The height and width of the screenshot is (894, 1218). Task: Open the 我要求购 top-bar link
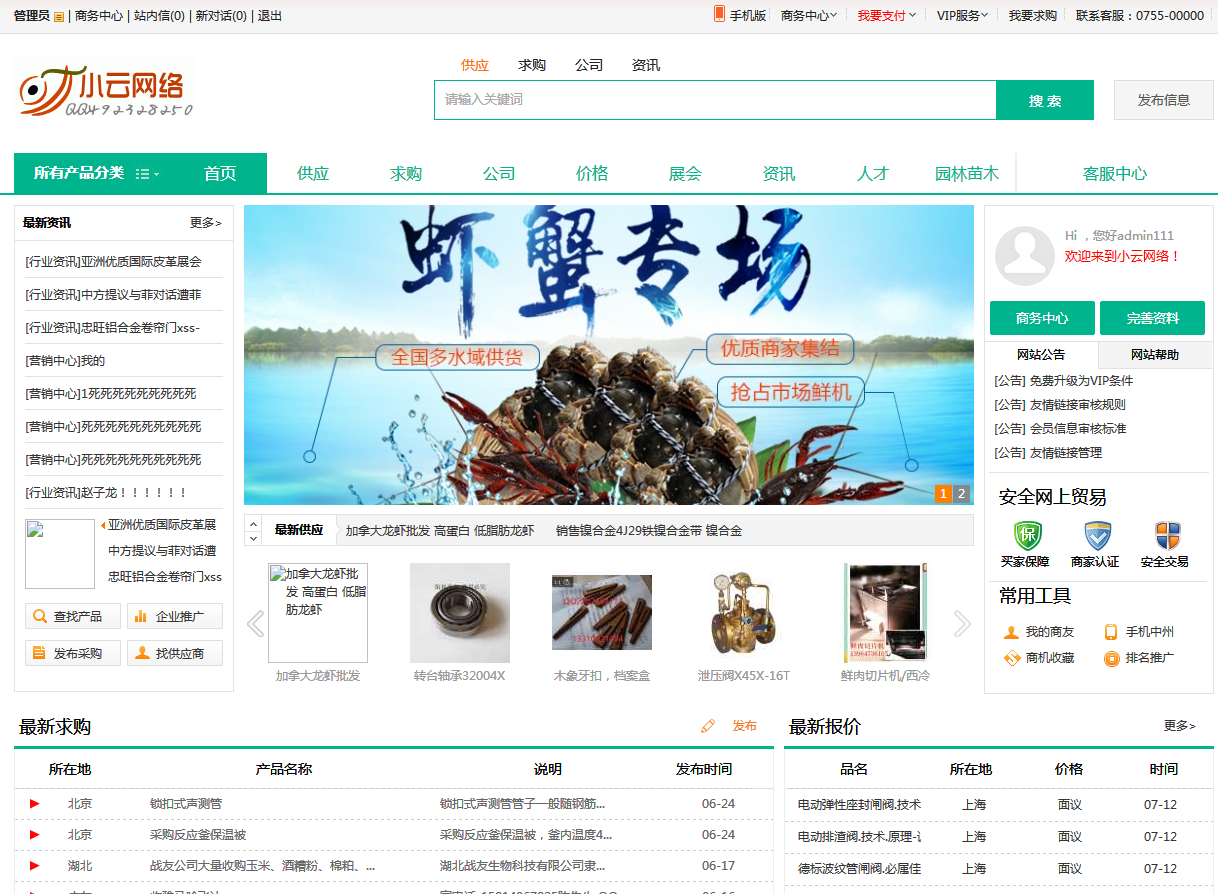click(1033, 15)
